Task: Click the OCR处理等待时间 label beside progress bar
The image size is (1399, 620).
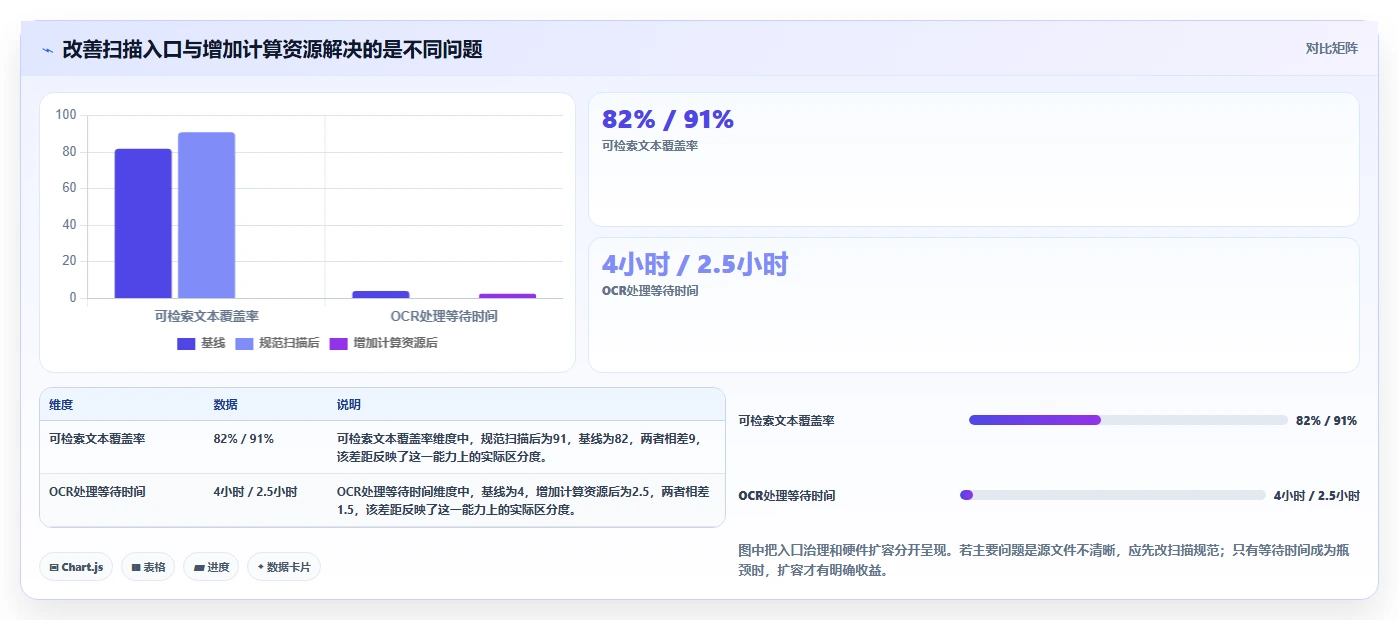Action: pyautogui.click(x=786, y=495)
